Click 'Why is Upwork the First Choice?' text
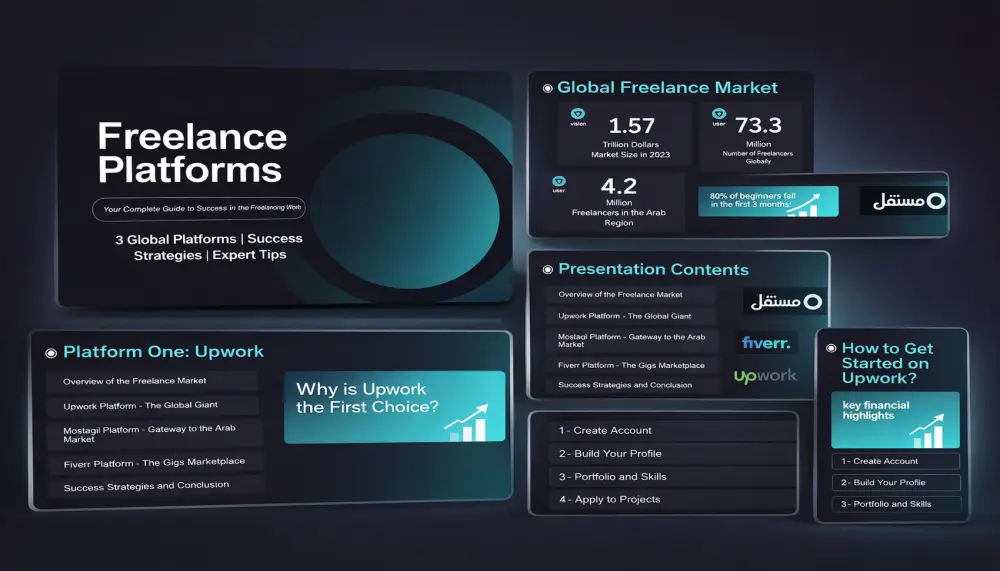Viewport: 1000px width, 571px height. pyautogui.click(x=367, y=398)
